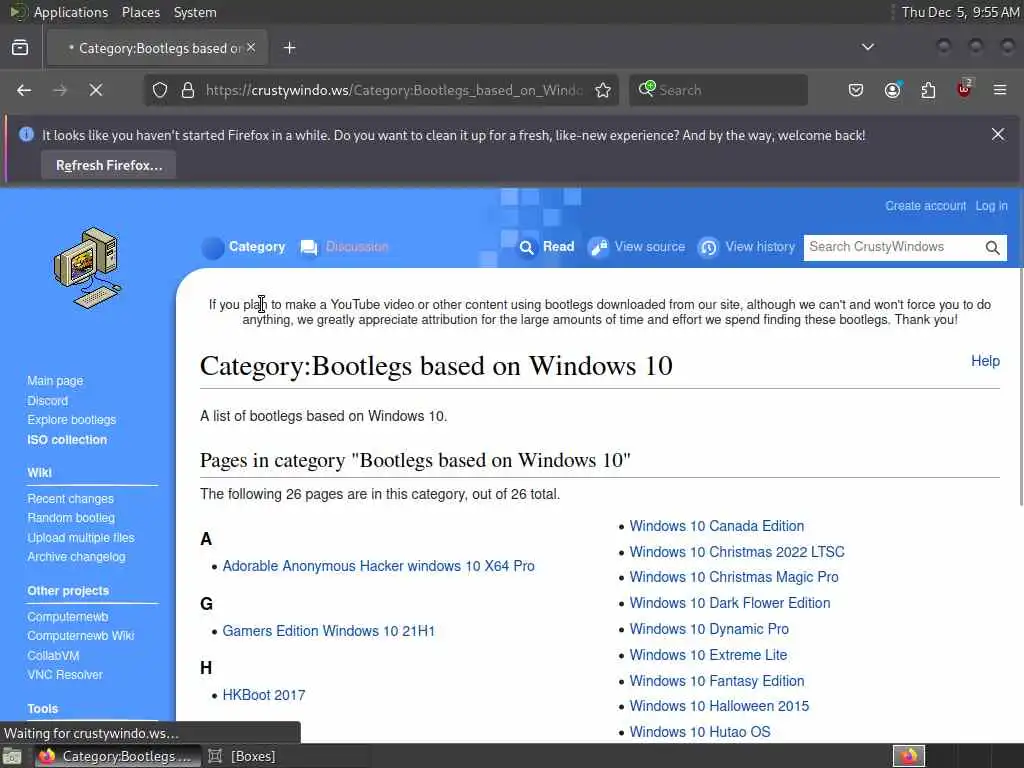Click the Log in link
The image size is (1024, 768).
991,206
